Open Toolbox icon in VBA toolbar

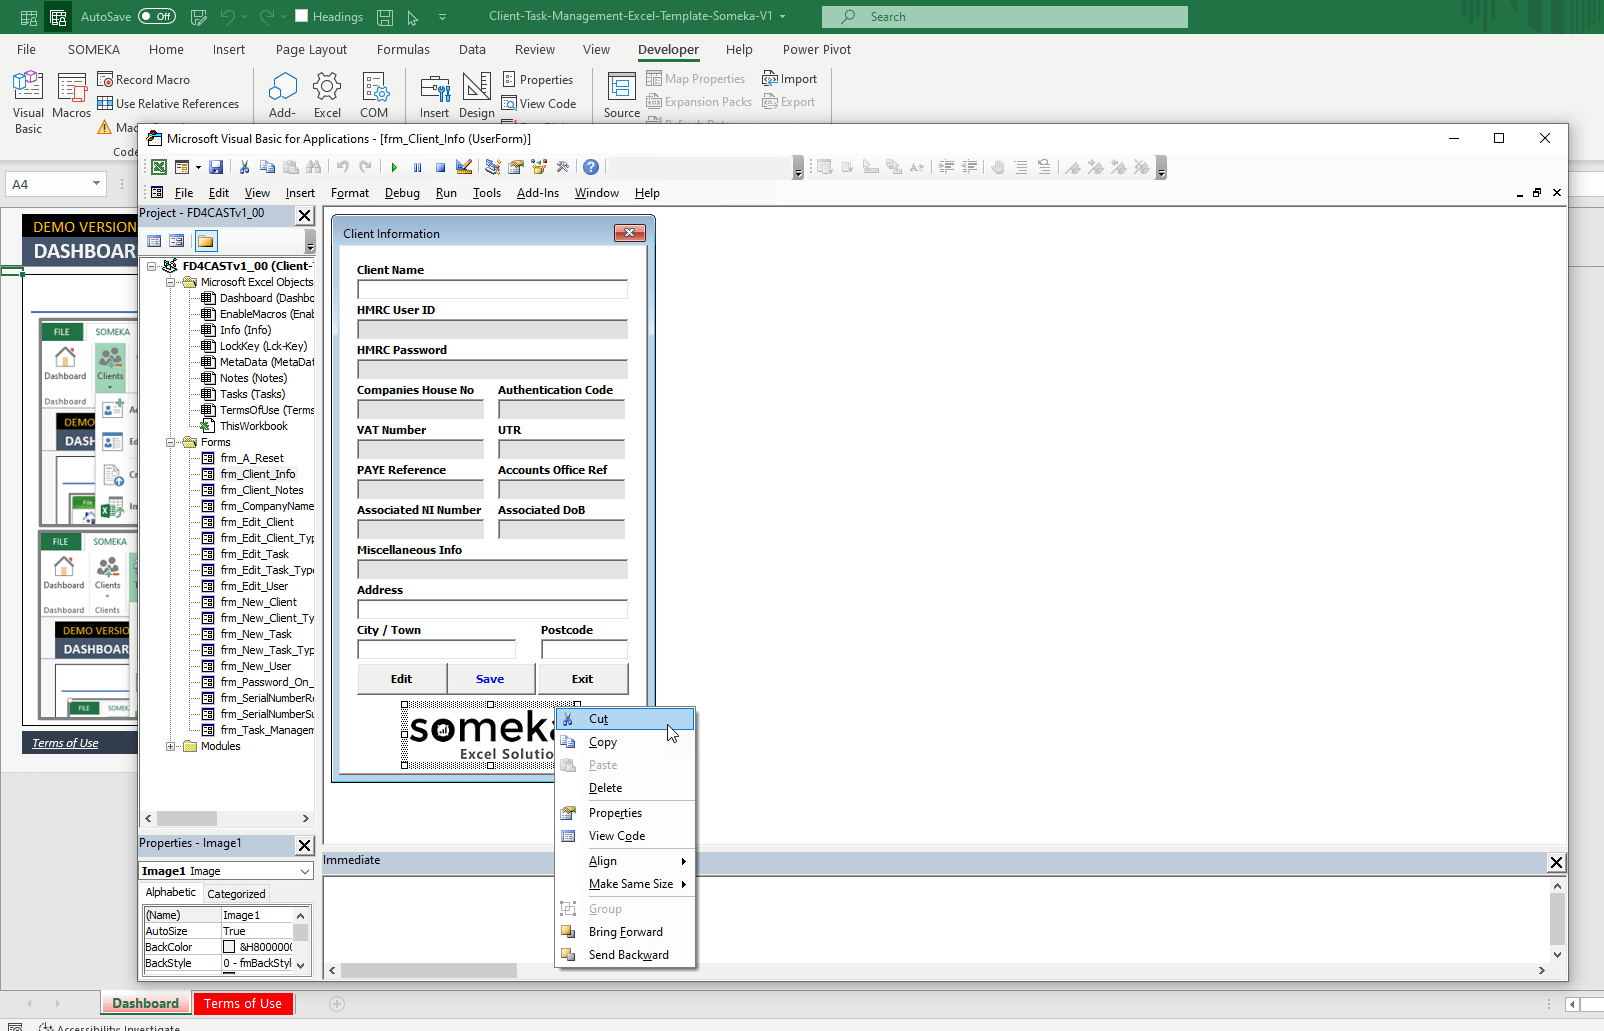click(563, 167)
